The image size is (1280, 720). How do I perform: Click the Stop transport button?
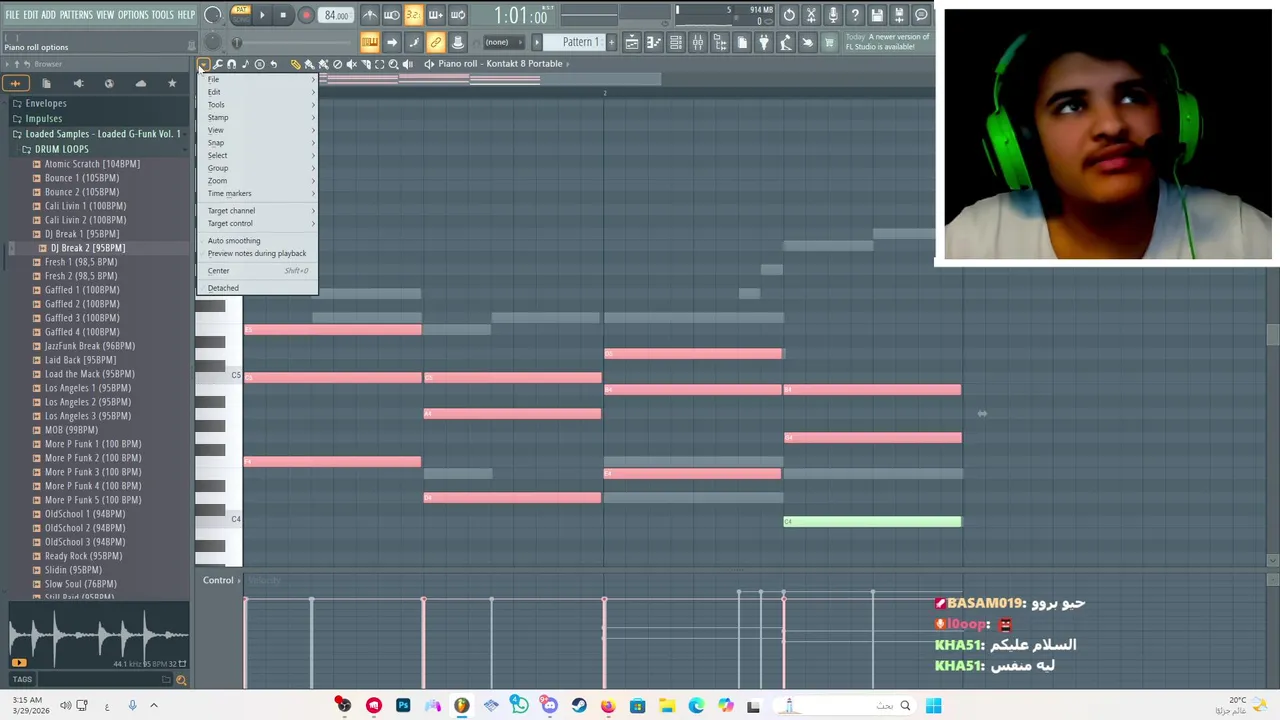point(283,15)
